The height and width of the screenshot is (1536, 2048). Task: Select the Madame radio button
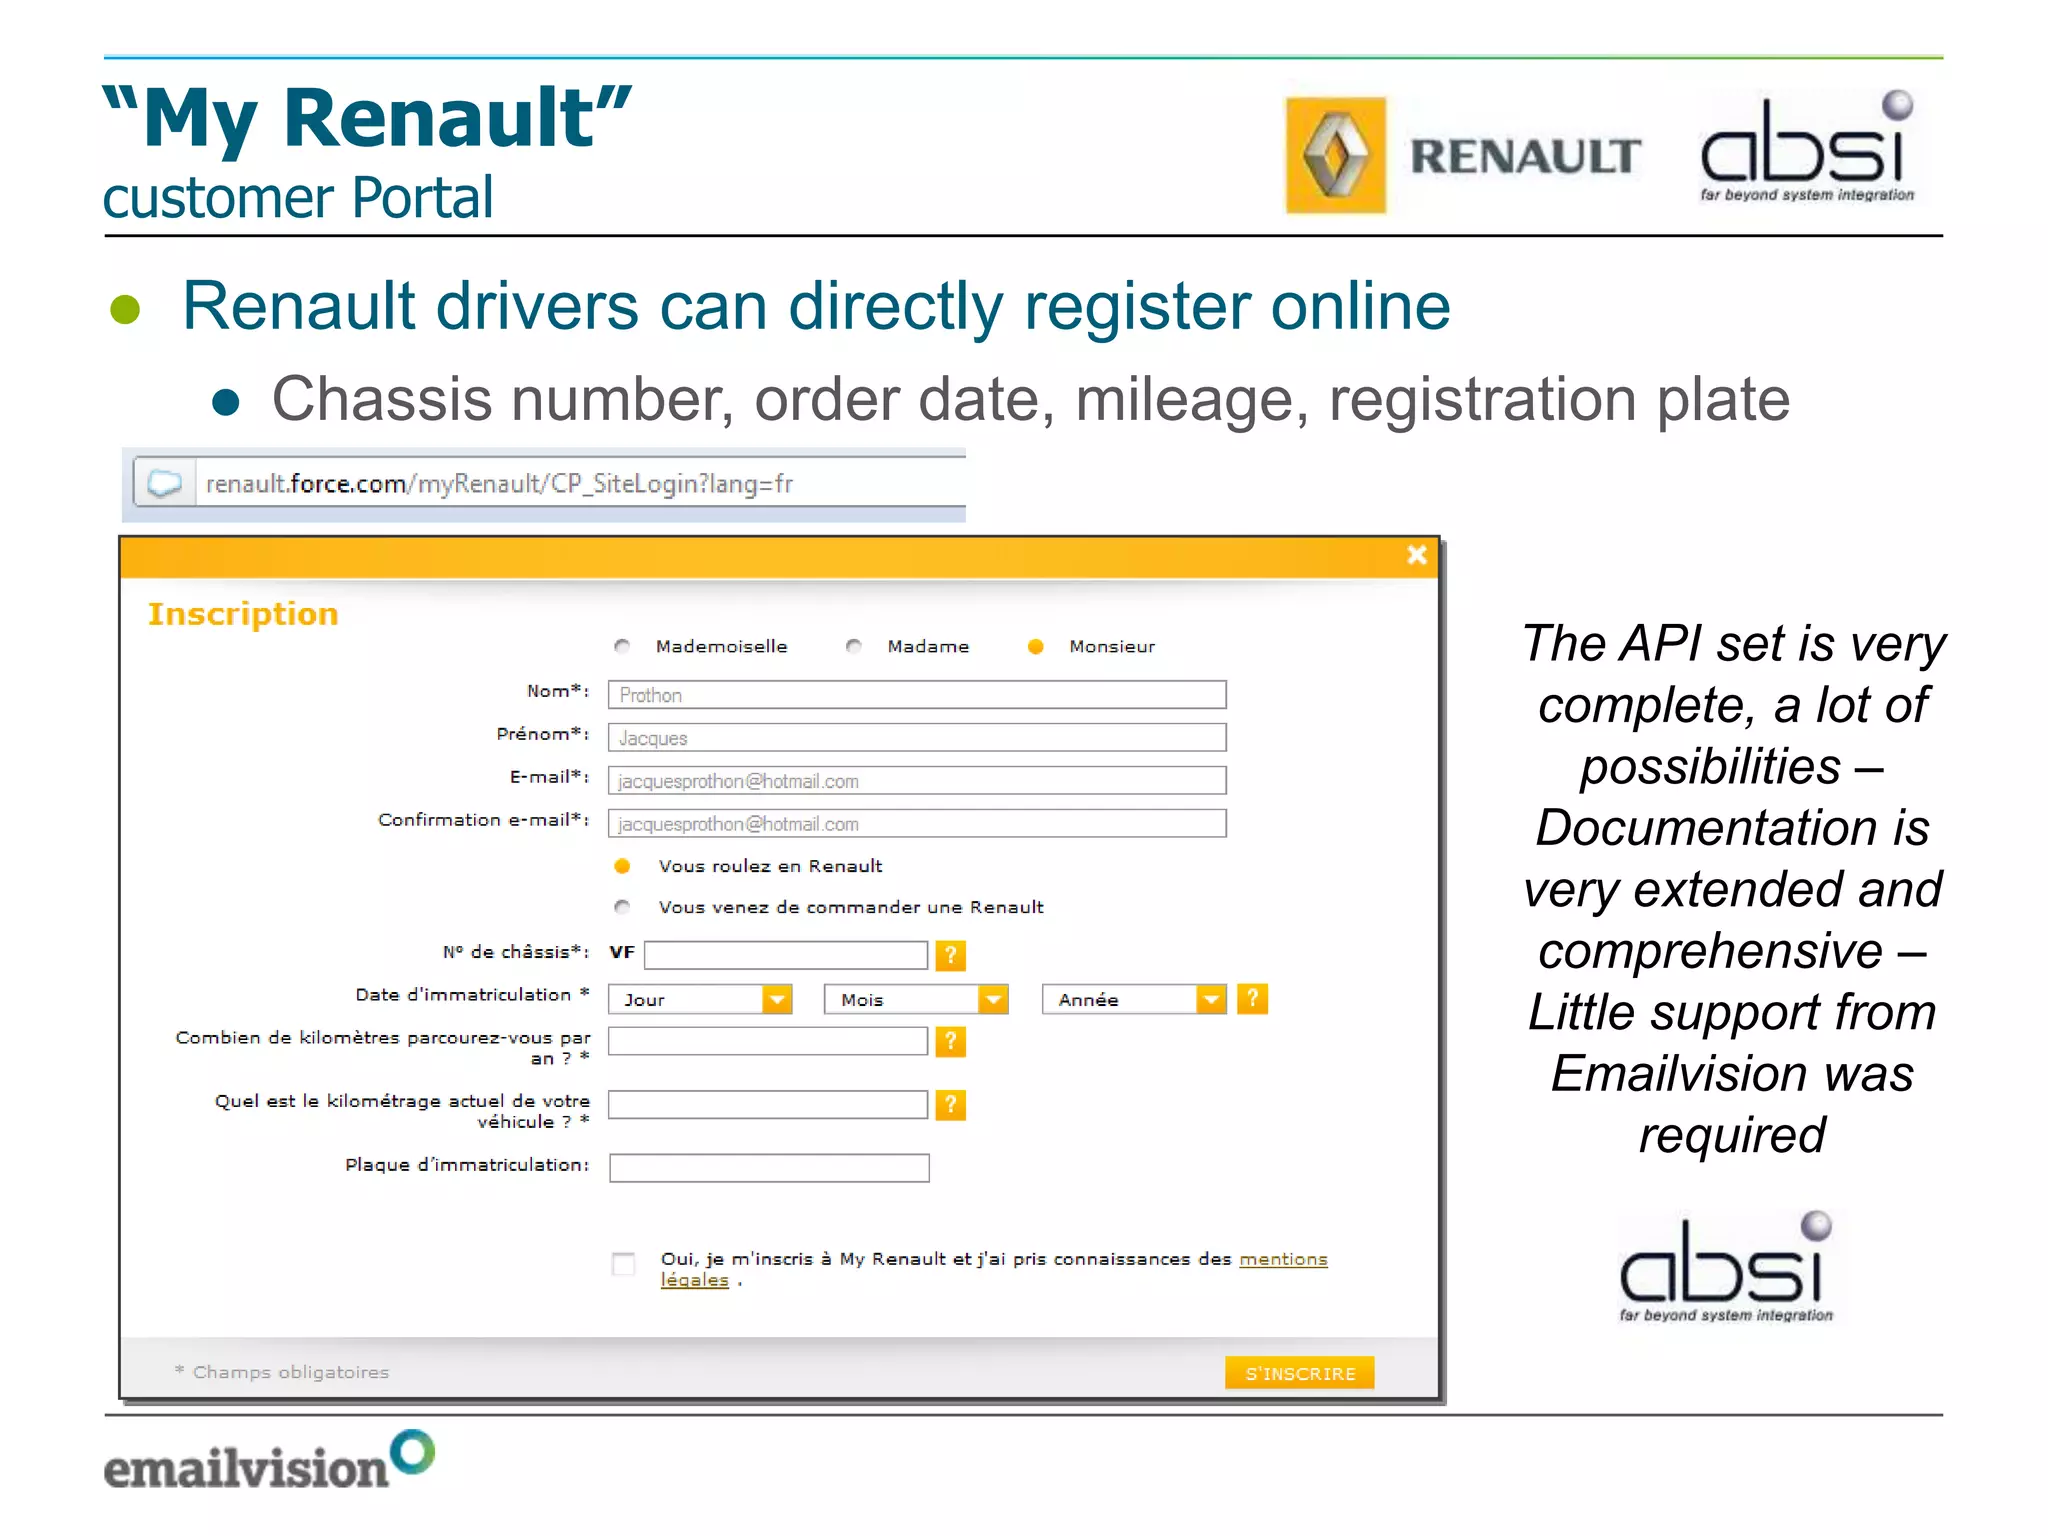853,646
